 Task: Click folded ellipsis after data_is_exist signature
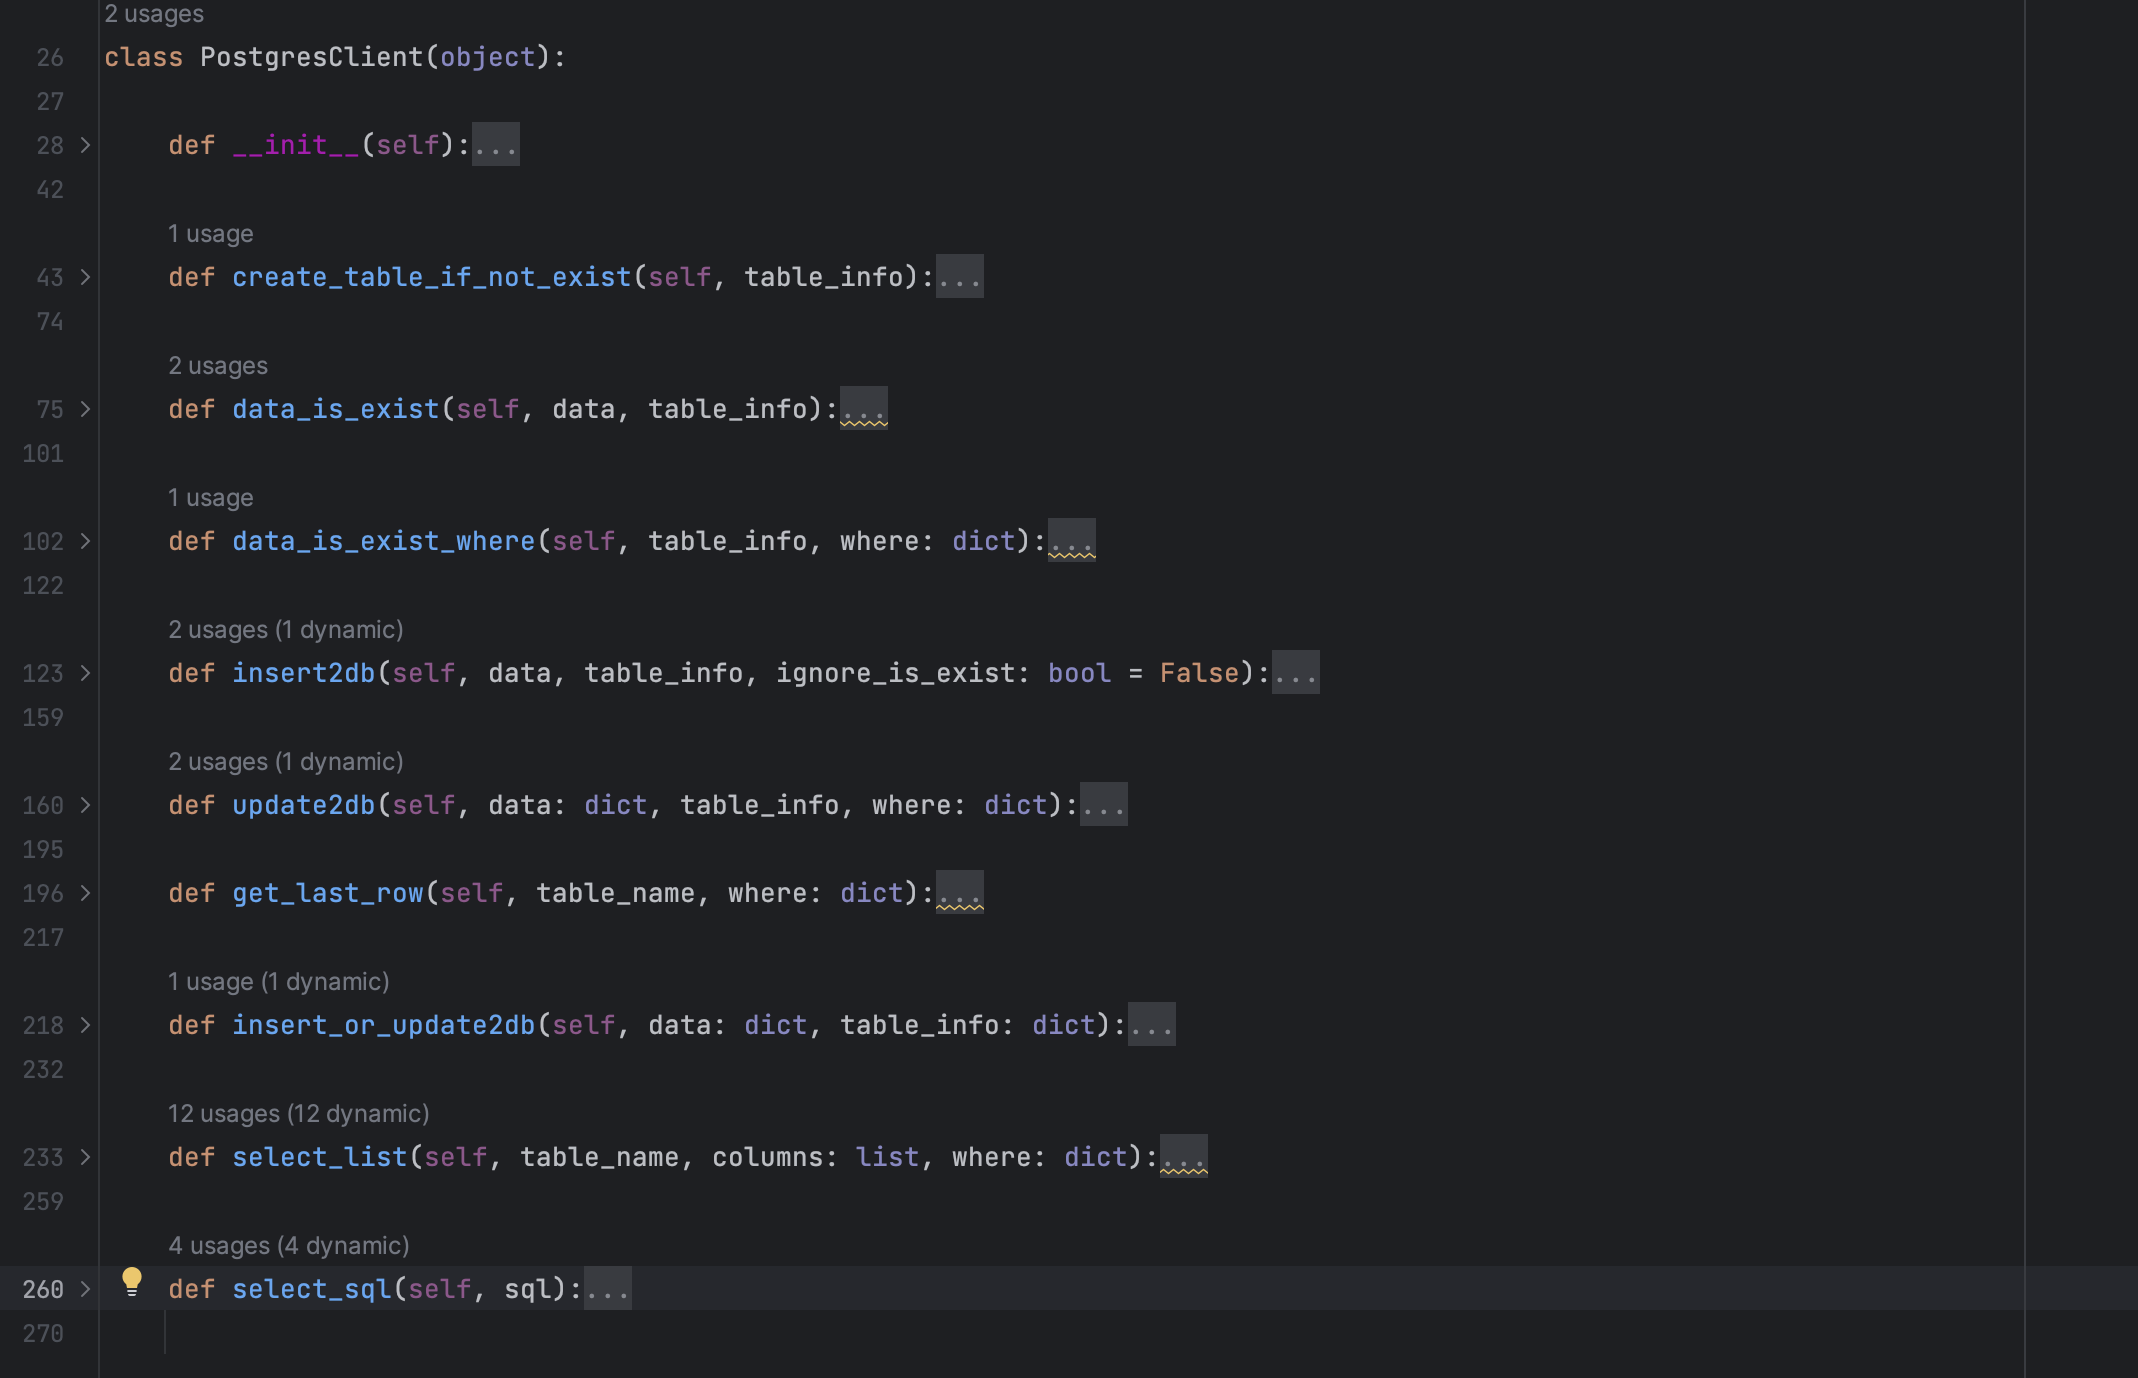click(x=864, y=409)
